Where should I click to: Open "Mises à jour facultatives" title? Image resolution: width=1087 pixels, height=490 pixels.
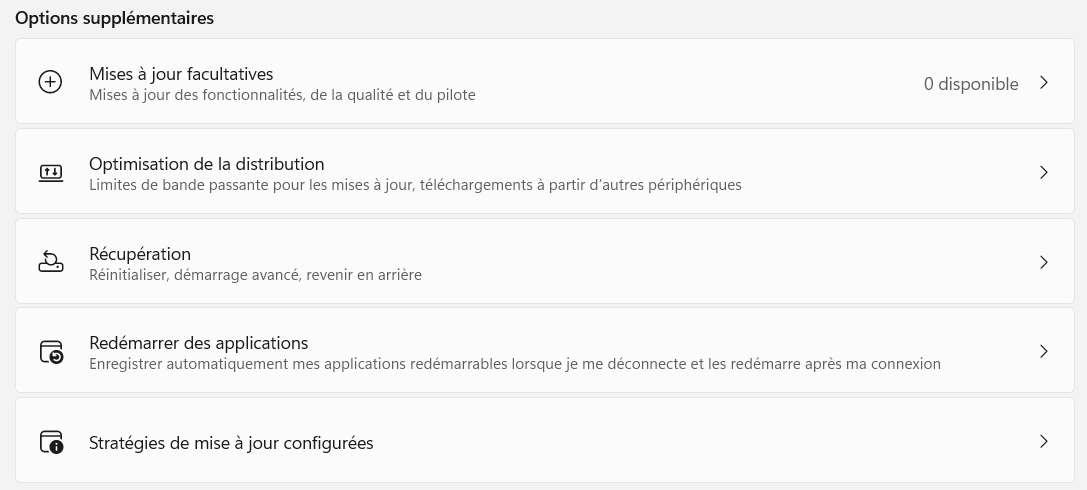point(181,74)
